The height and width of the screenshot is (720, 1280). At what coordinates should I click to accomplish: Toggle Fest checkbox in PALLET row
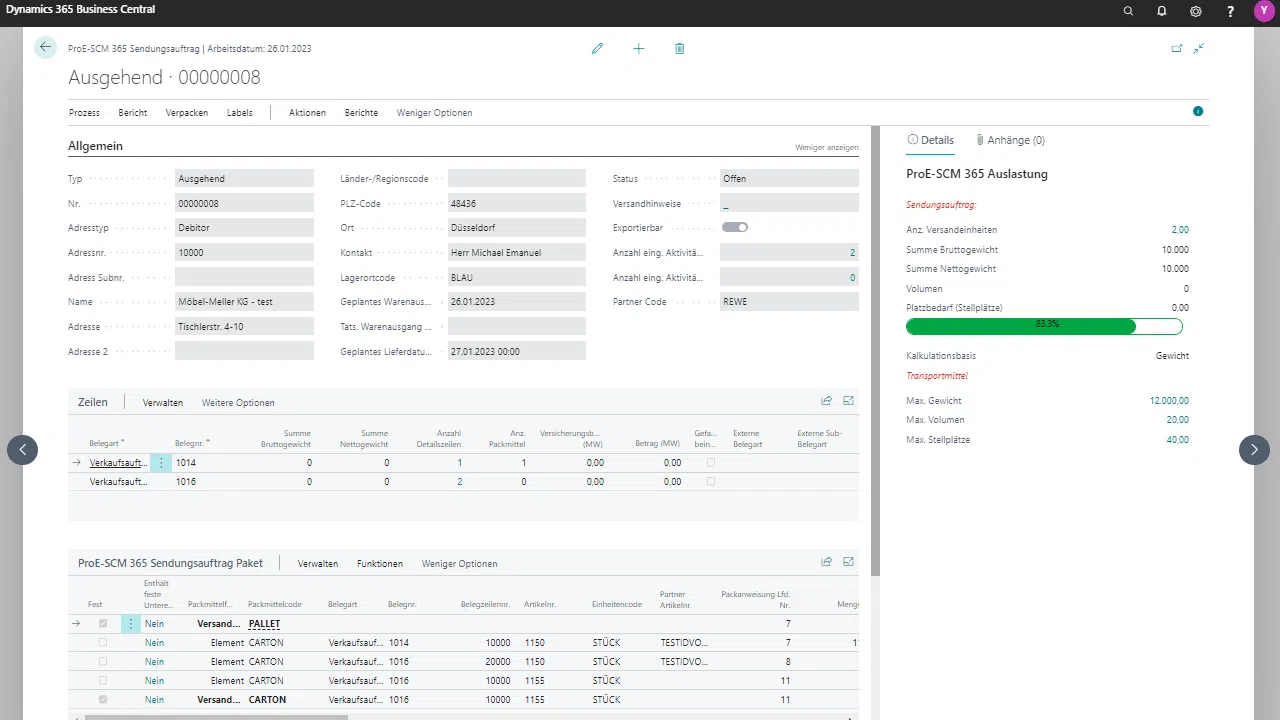(x=102, y=624)
